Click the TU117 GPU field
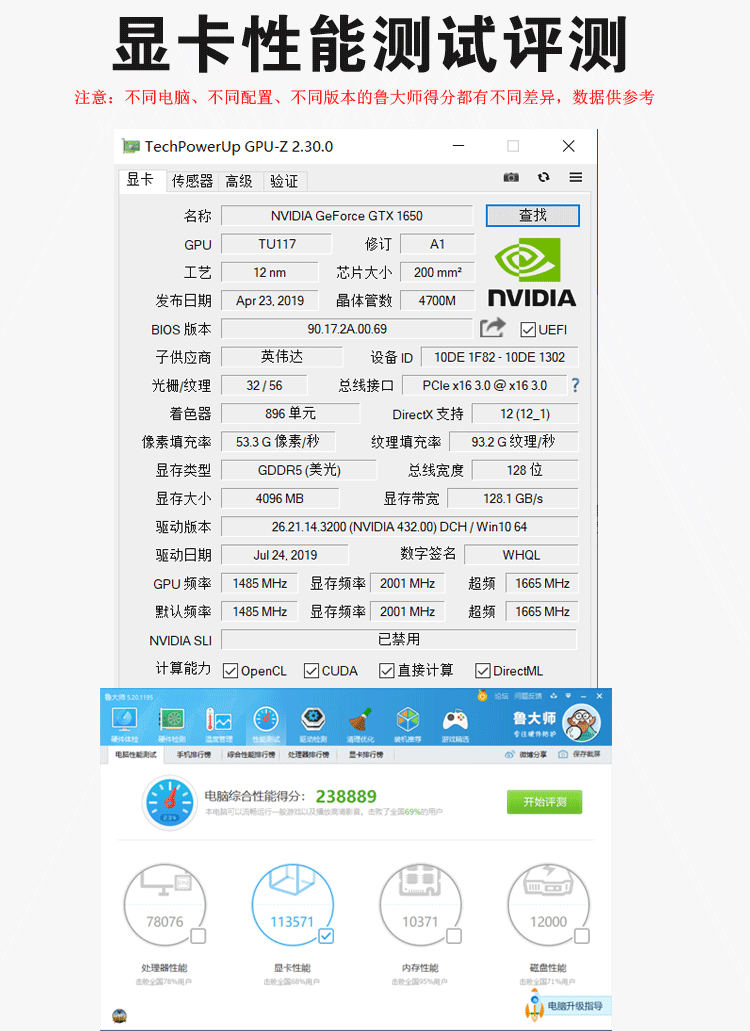The image size is (750, 1031). [x=277, y=244]
